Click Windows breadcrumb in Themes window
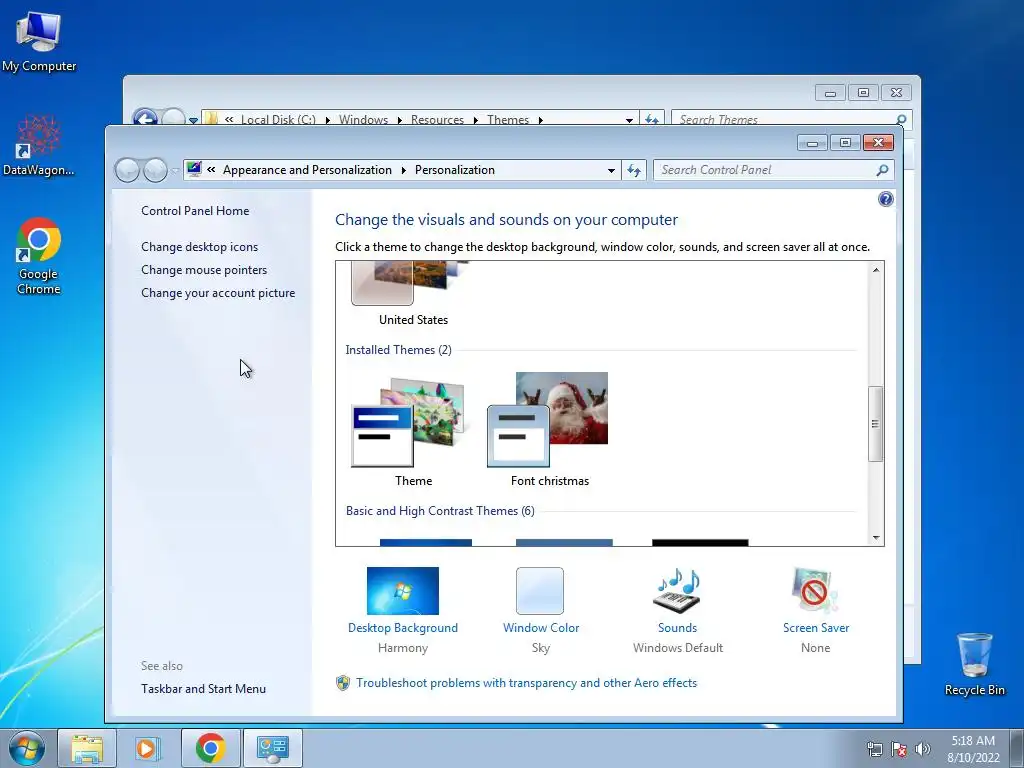The image size is (1024, 768). pos(363,120)
